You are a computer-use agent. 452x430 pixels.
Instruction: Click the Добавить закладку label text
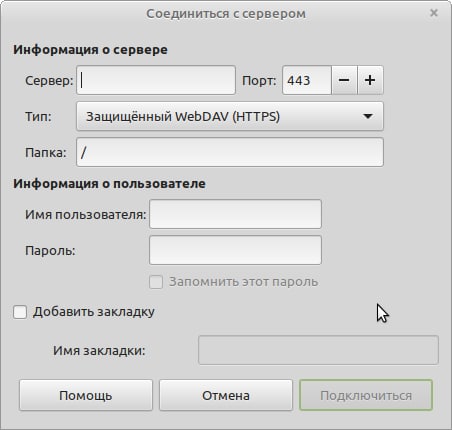(x=94, y=312)
